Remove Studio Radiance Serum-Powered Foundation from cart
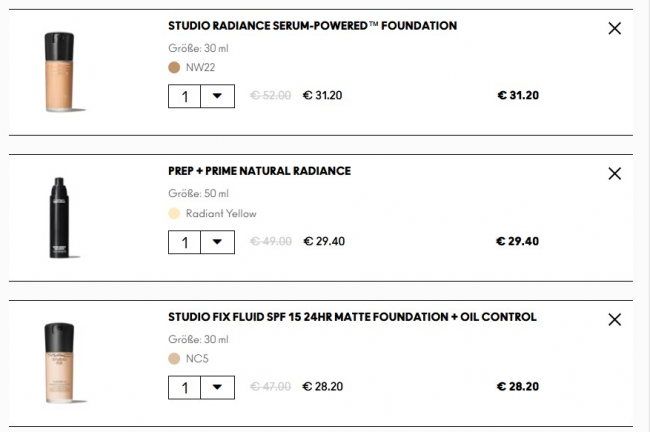This screenshot has height=432, width=650. (615, 29)
